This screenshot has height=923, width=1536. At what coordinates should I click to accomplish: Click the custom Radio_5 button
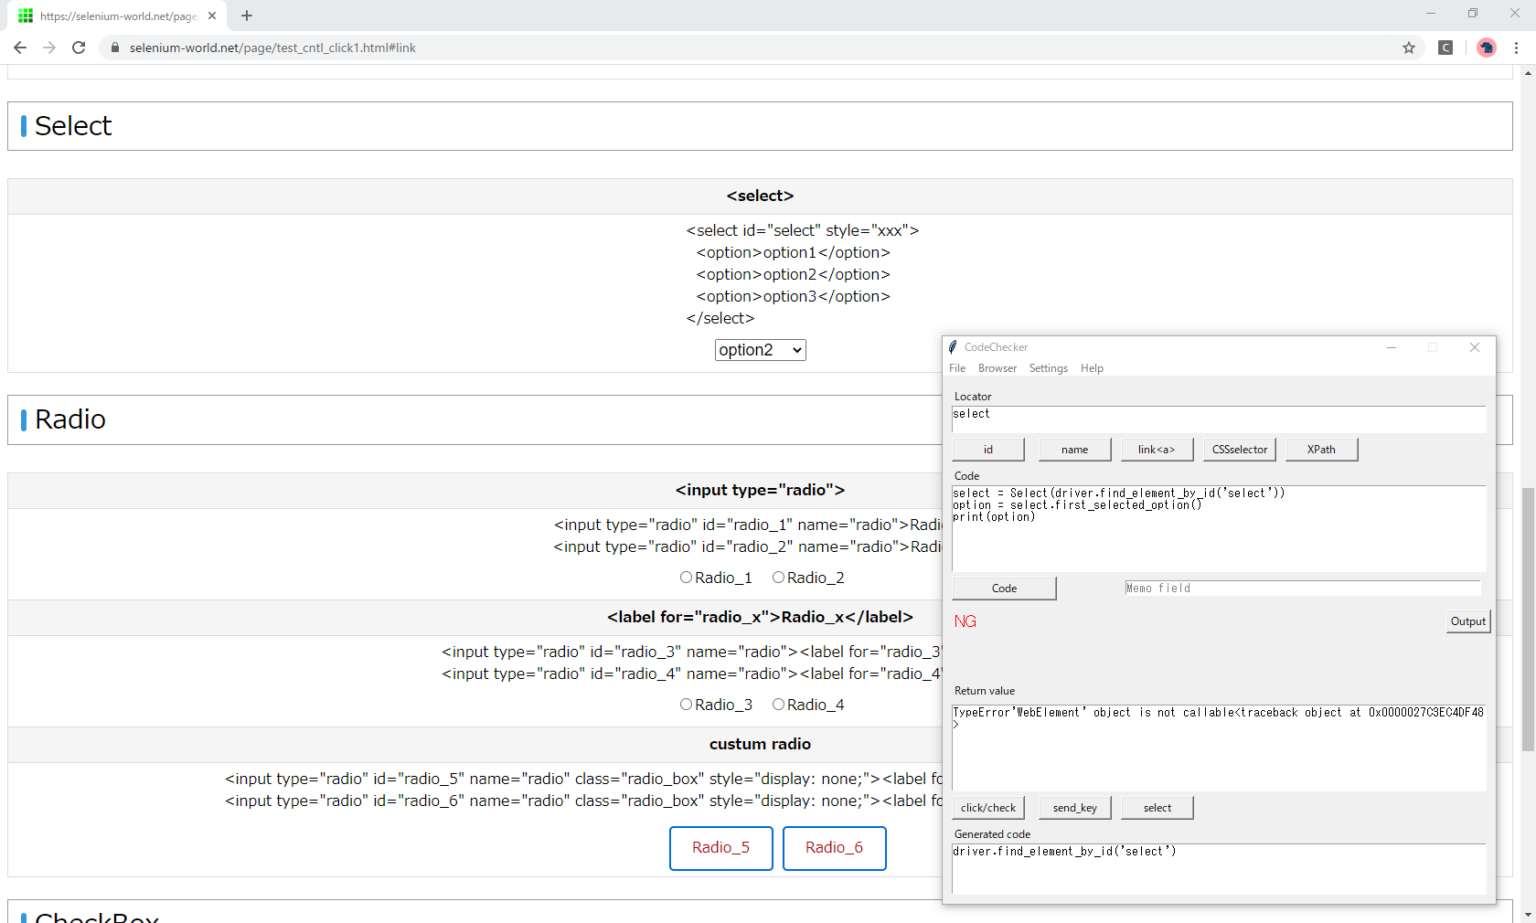click(x=720, y=848)
